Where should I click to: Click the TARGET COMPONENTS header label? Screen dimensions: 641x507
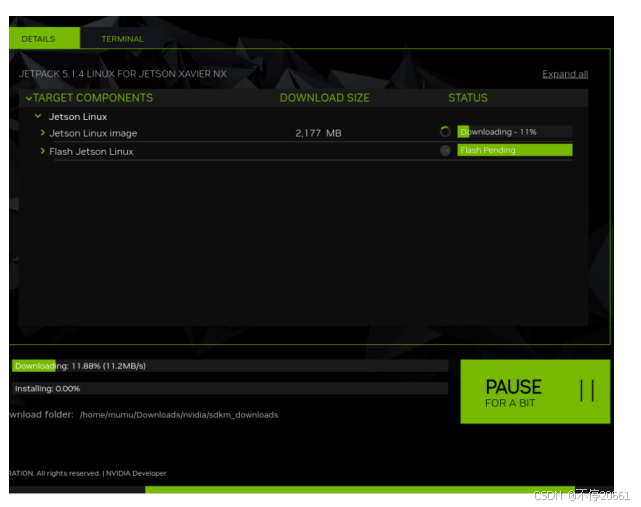coord(93,98)
